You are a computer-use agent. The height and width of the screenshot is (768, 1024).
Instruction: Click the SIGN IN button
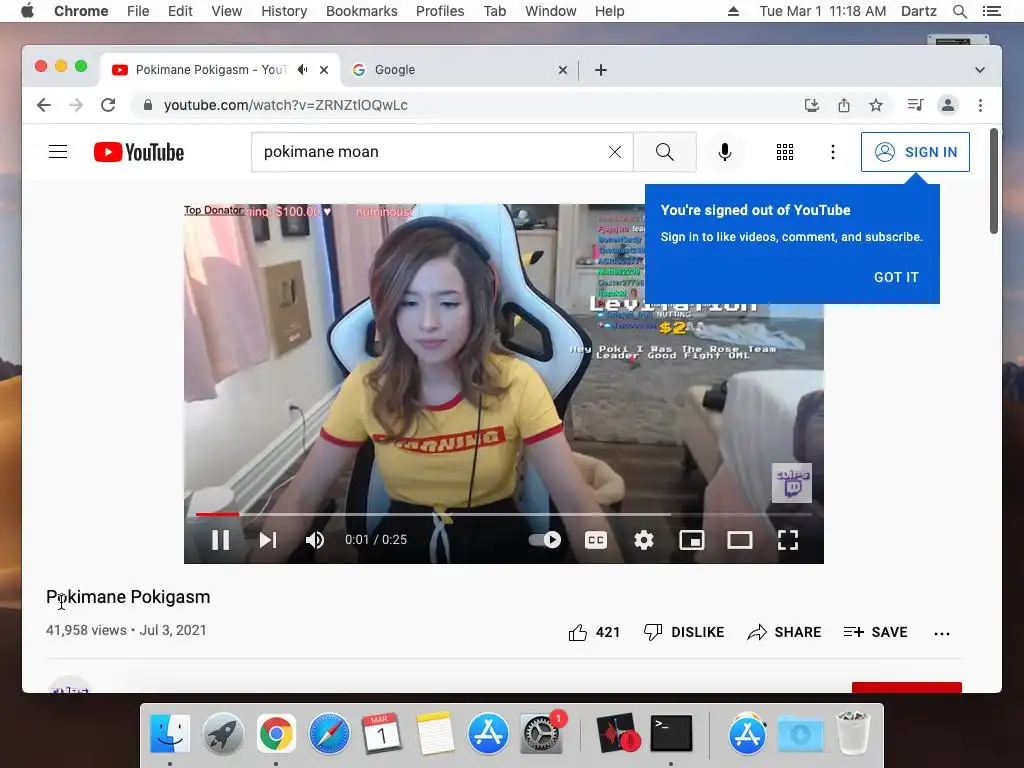point(915,152)
